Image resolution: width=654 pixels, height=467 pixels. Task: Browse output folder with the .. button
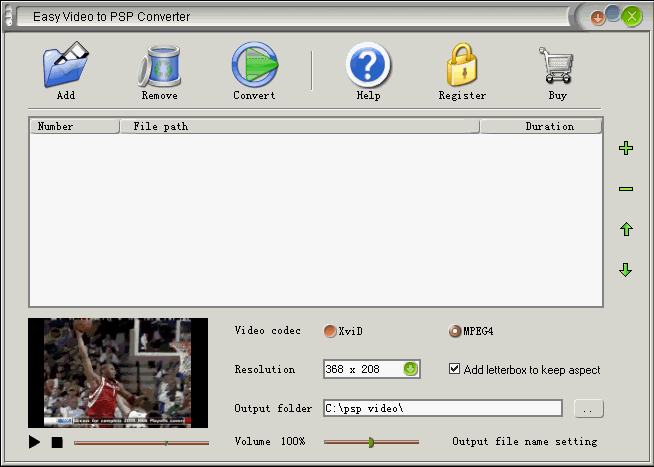[589, 409]
